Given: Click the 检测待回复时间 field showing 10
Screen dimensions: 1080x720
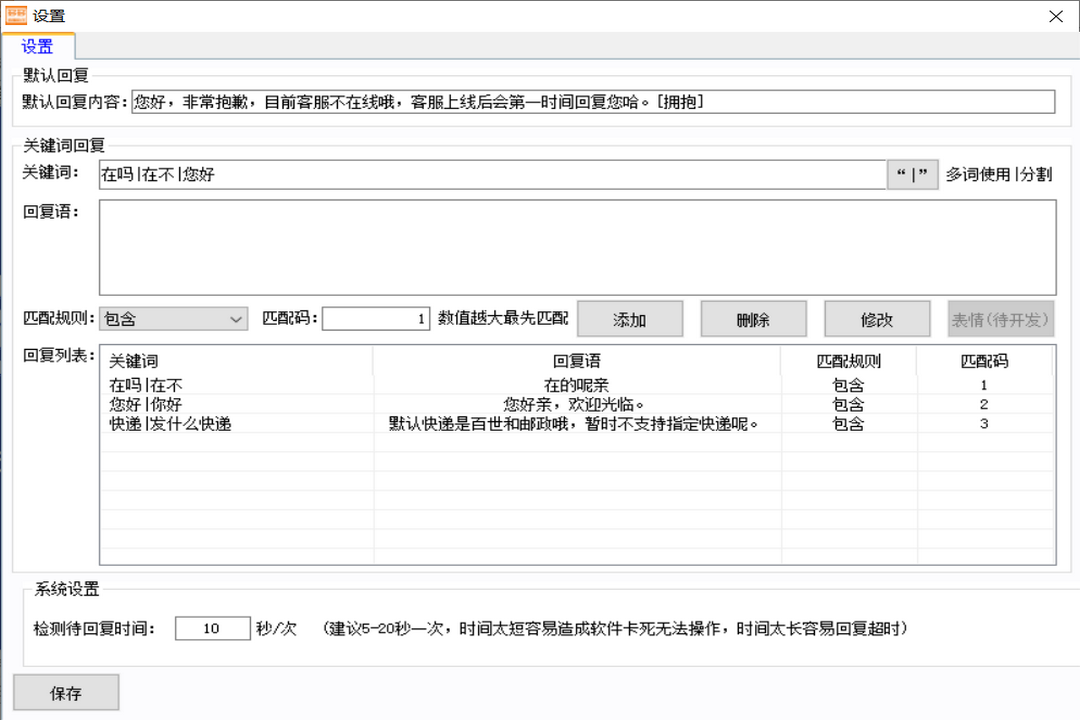Looking at the screenshot, I should pos(212,628).
